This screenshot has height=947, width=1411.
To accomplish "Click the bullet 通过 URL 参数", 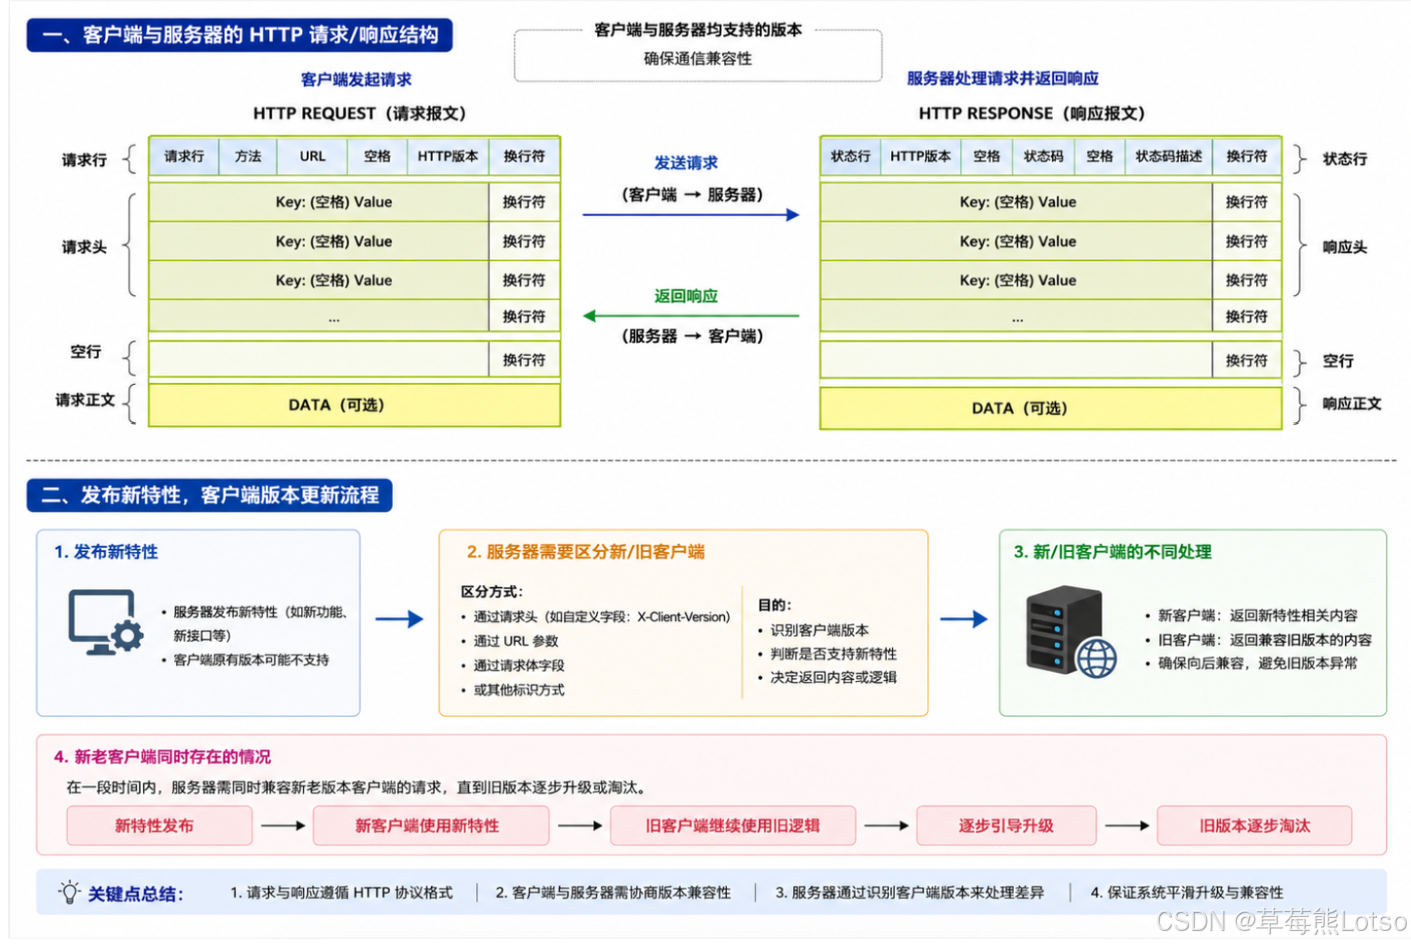I will 516,641.
